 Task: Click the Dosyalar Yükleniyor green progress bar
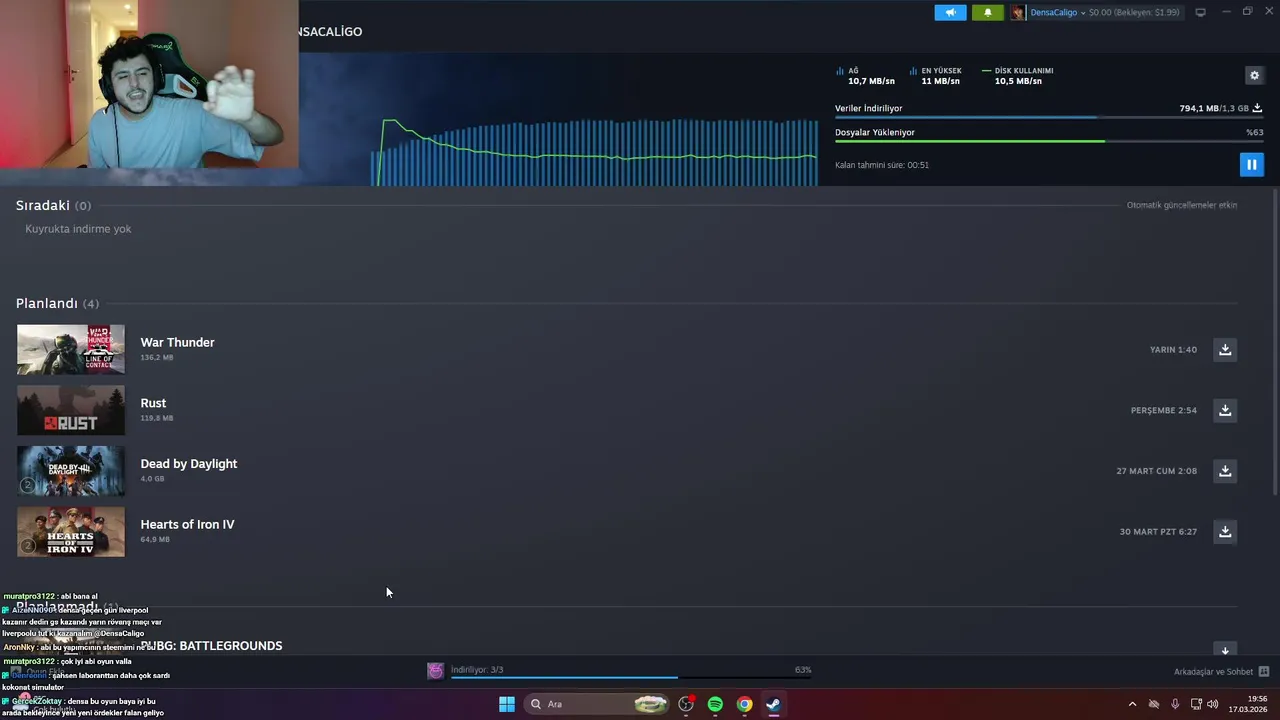pos(1049,141)
